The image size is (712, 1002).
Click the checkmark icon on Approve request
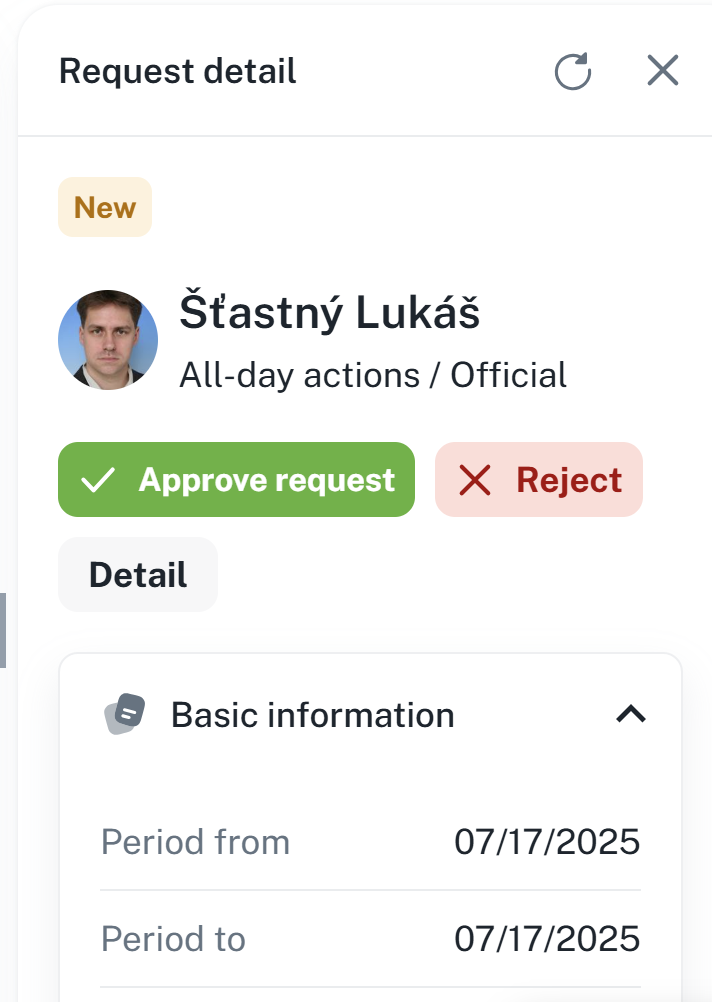pos(98,481)
